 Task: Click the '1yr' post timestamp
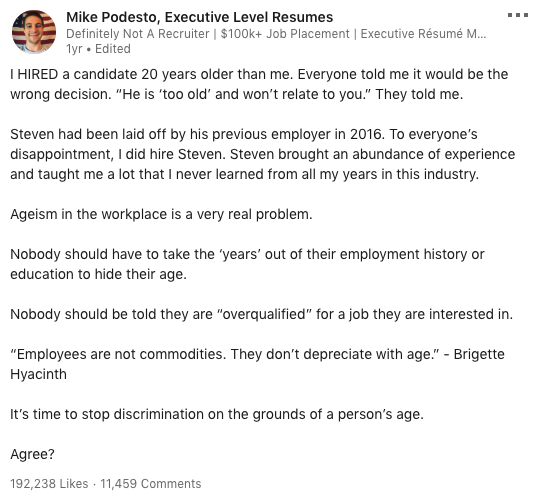point(74,49)
